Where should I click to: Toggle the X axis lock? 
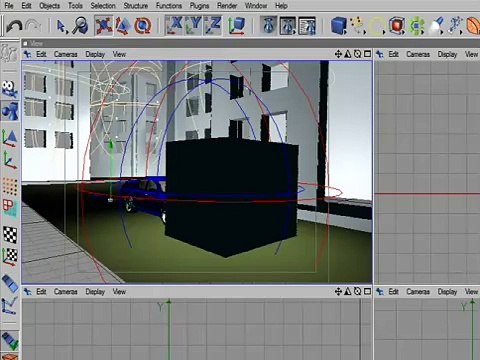pos(174,25)
